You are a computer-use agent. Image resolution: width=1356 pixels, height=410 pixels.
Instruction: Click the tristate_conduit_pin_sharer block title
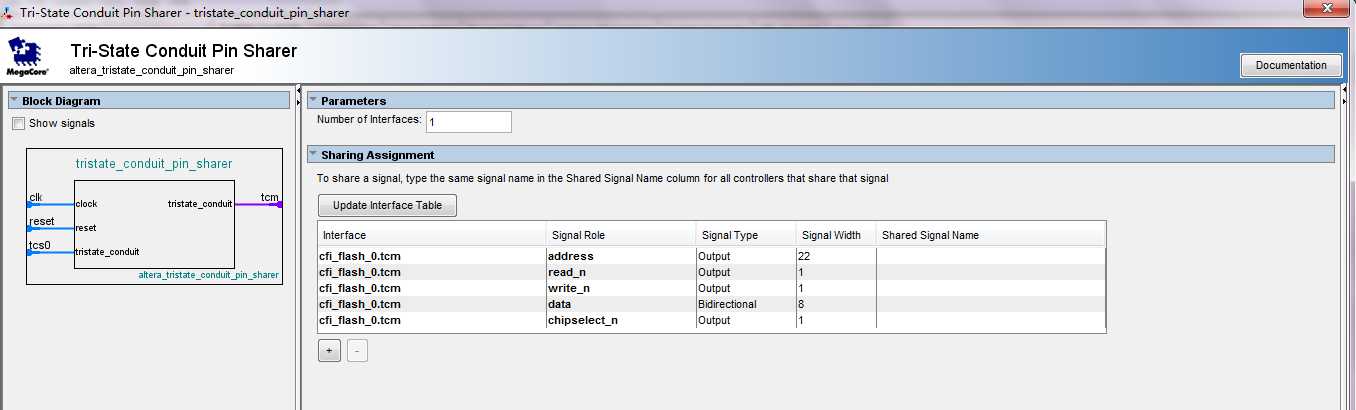point(154,164)
